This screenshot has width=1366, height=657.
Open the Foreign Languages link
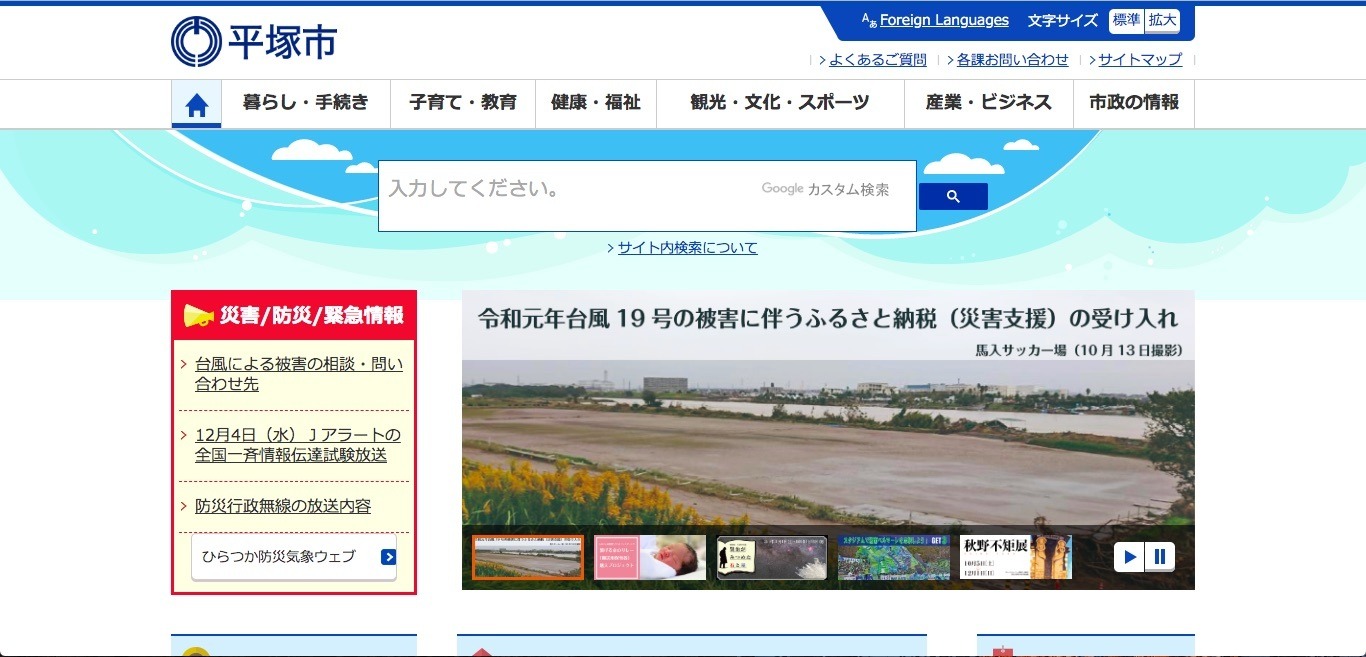(944, 20)
